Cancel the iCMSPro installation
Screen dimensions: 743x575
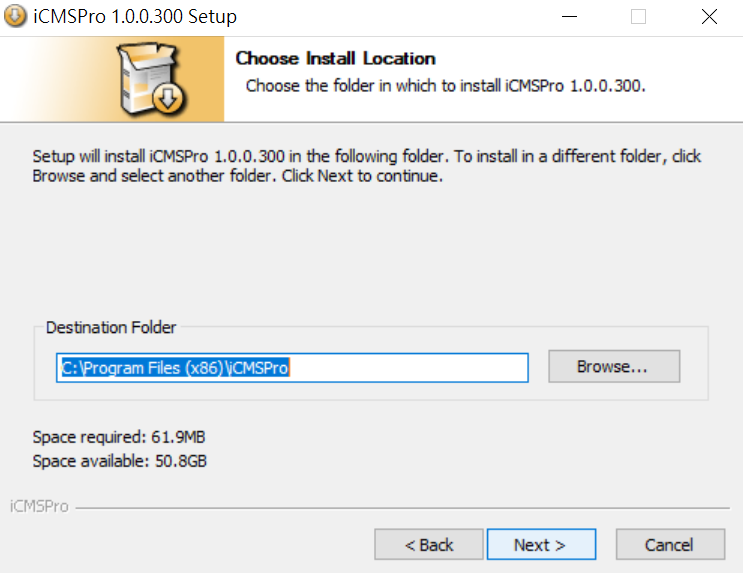(x=670, y=544)
